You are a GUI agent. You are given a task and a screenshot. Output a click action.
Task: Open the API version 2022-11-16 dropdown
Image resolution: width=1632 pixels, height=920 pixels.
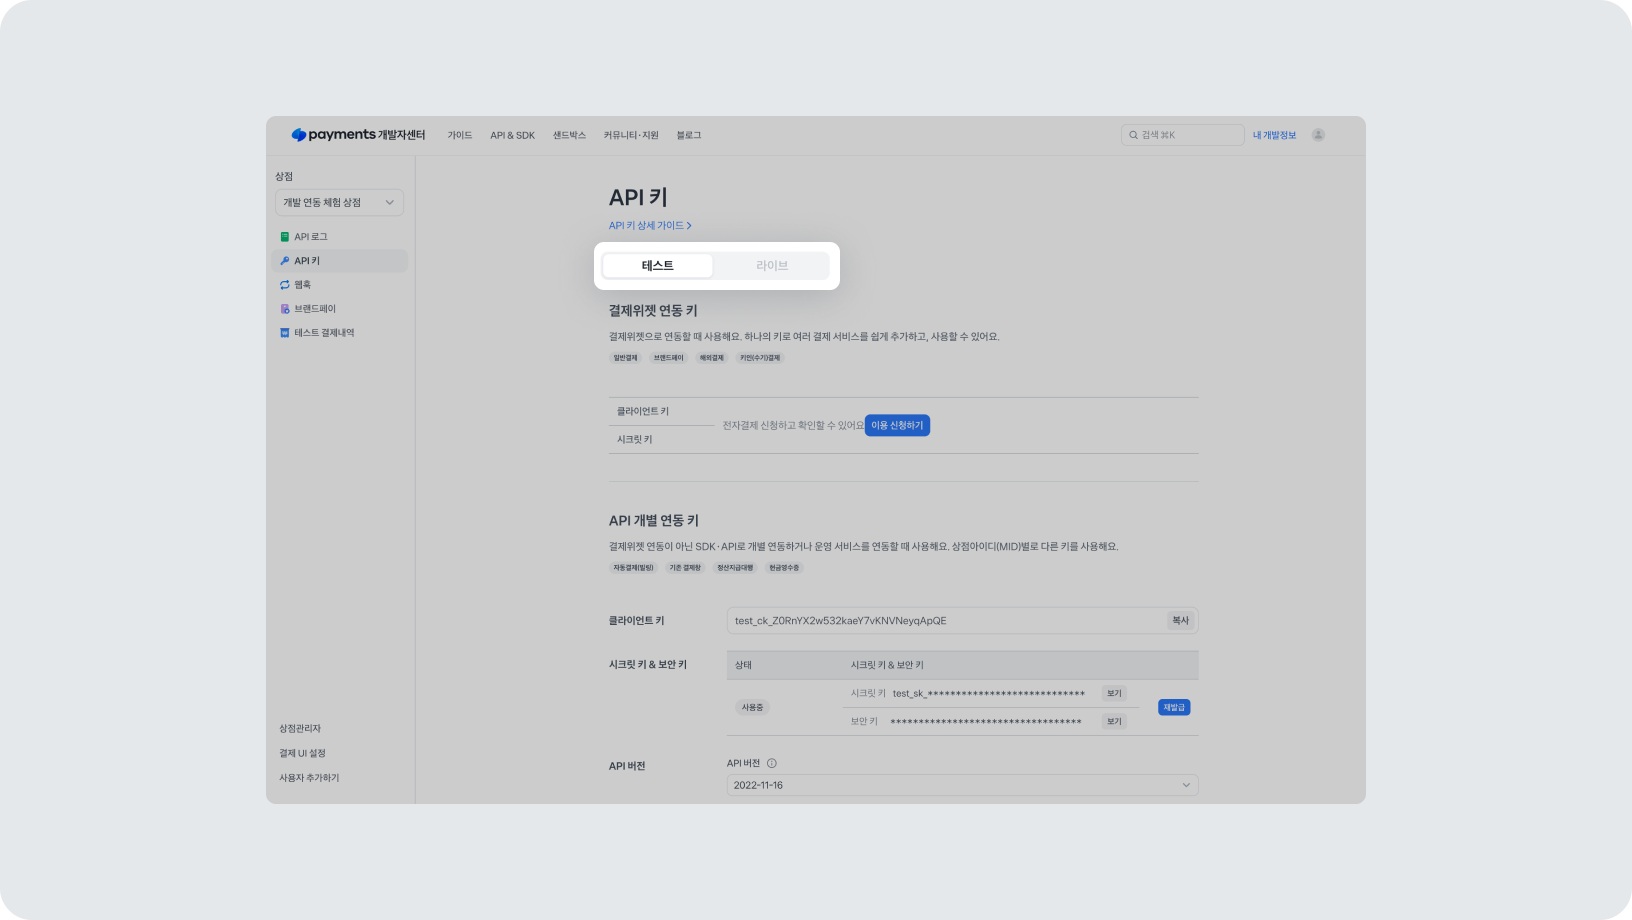click(962, 785)
